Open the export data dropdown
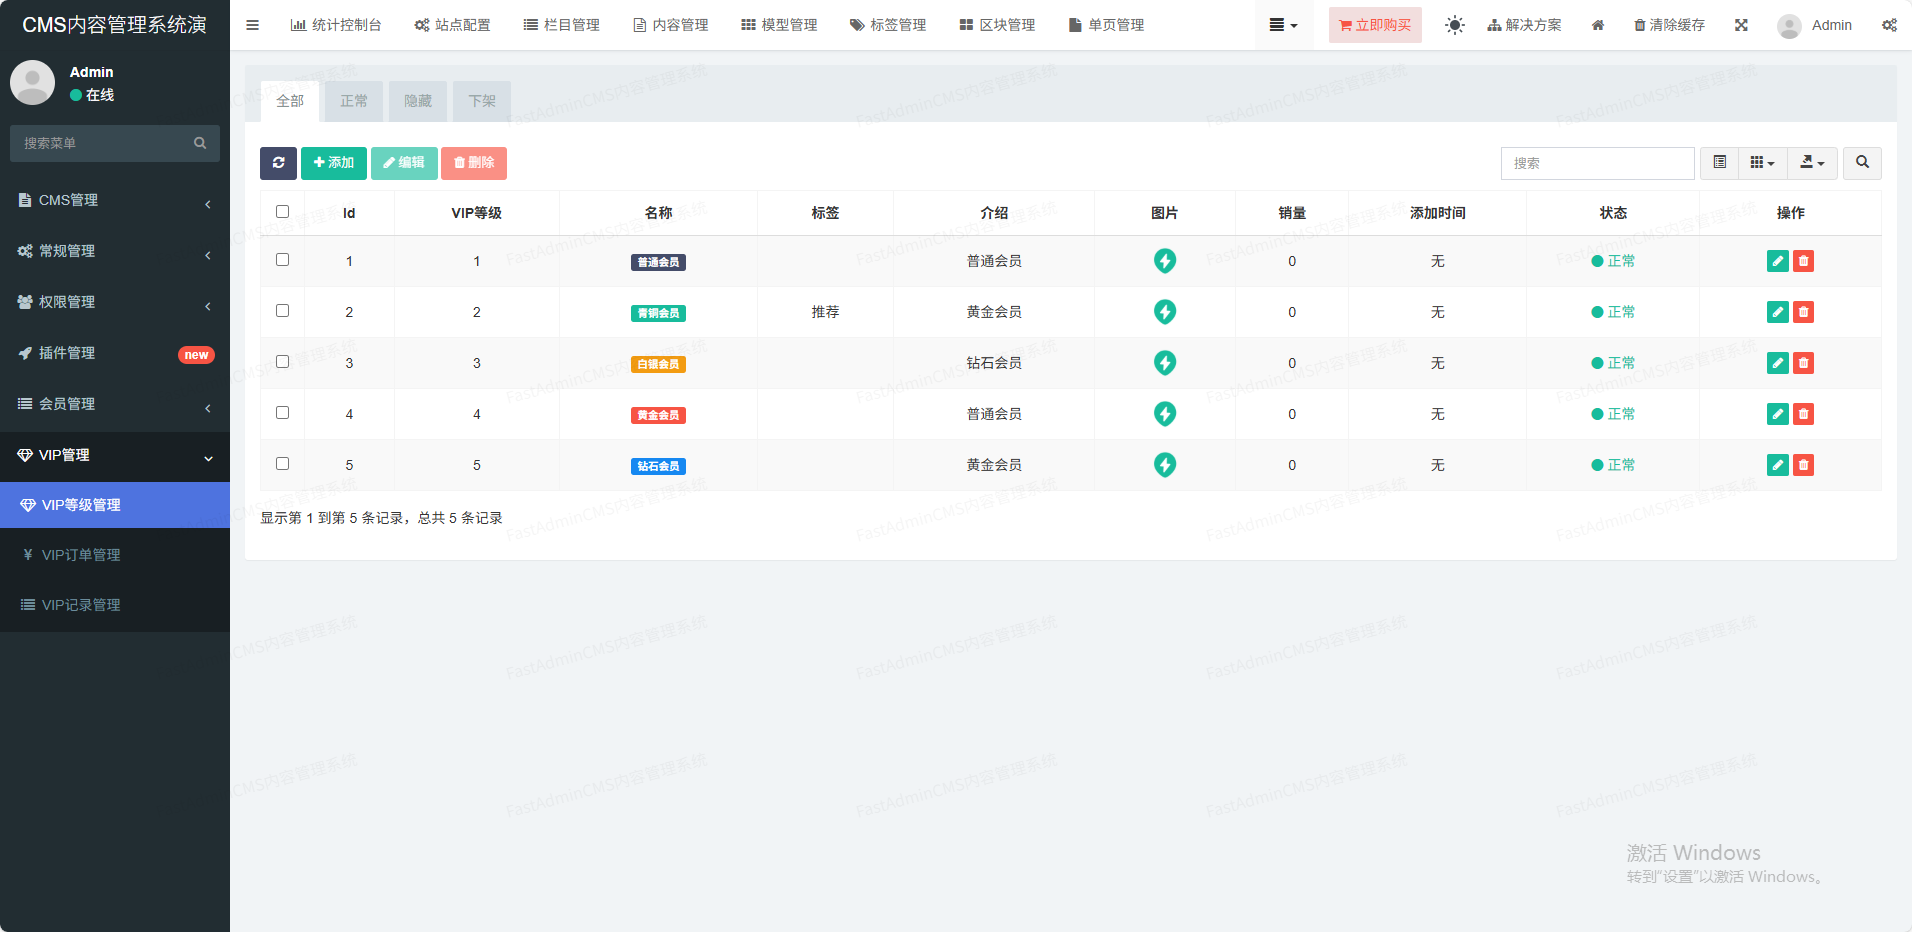The image size is (1912, 932). [x=1812, y=163]
